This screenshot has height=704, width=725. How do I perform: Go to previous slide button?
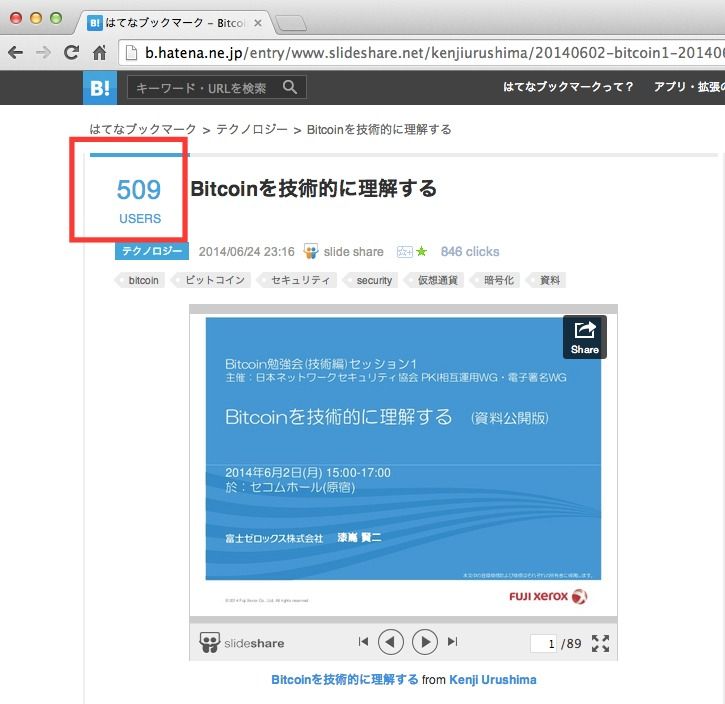pyautogui.click(x=391, y=642)
